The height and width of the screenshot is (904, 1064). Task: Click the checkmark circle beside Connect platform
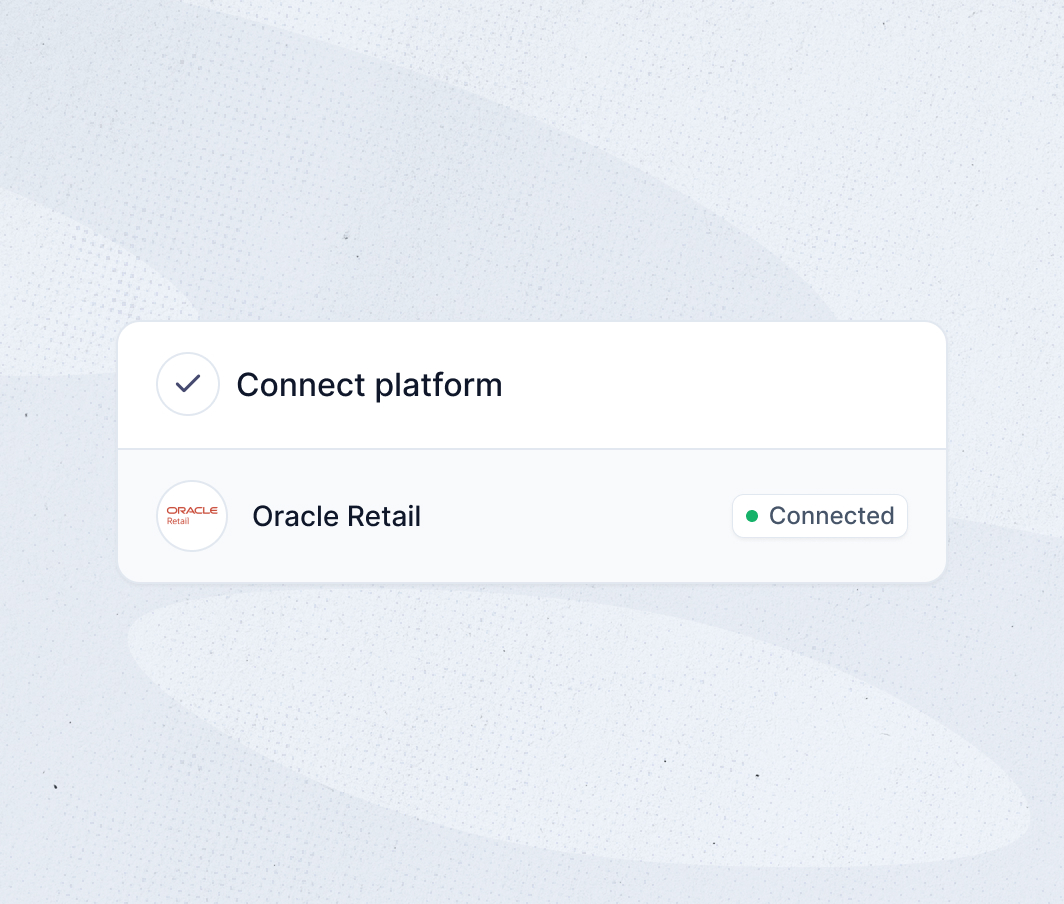[188, 384]
